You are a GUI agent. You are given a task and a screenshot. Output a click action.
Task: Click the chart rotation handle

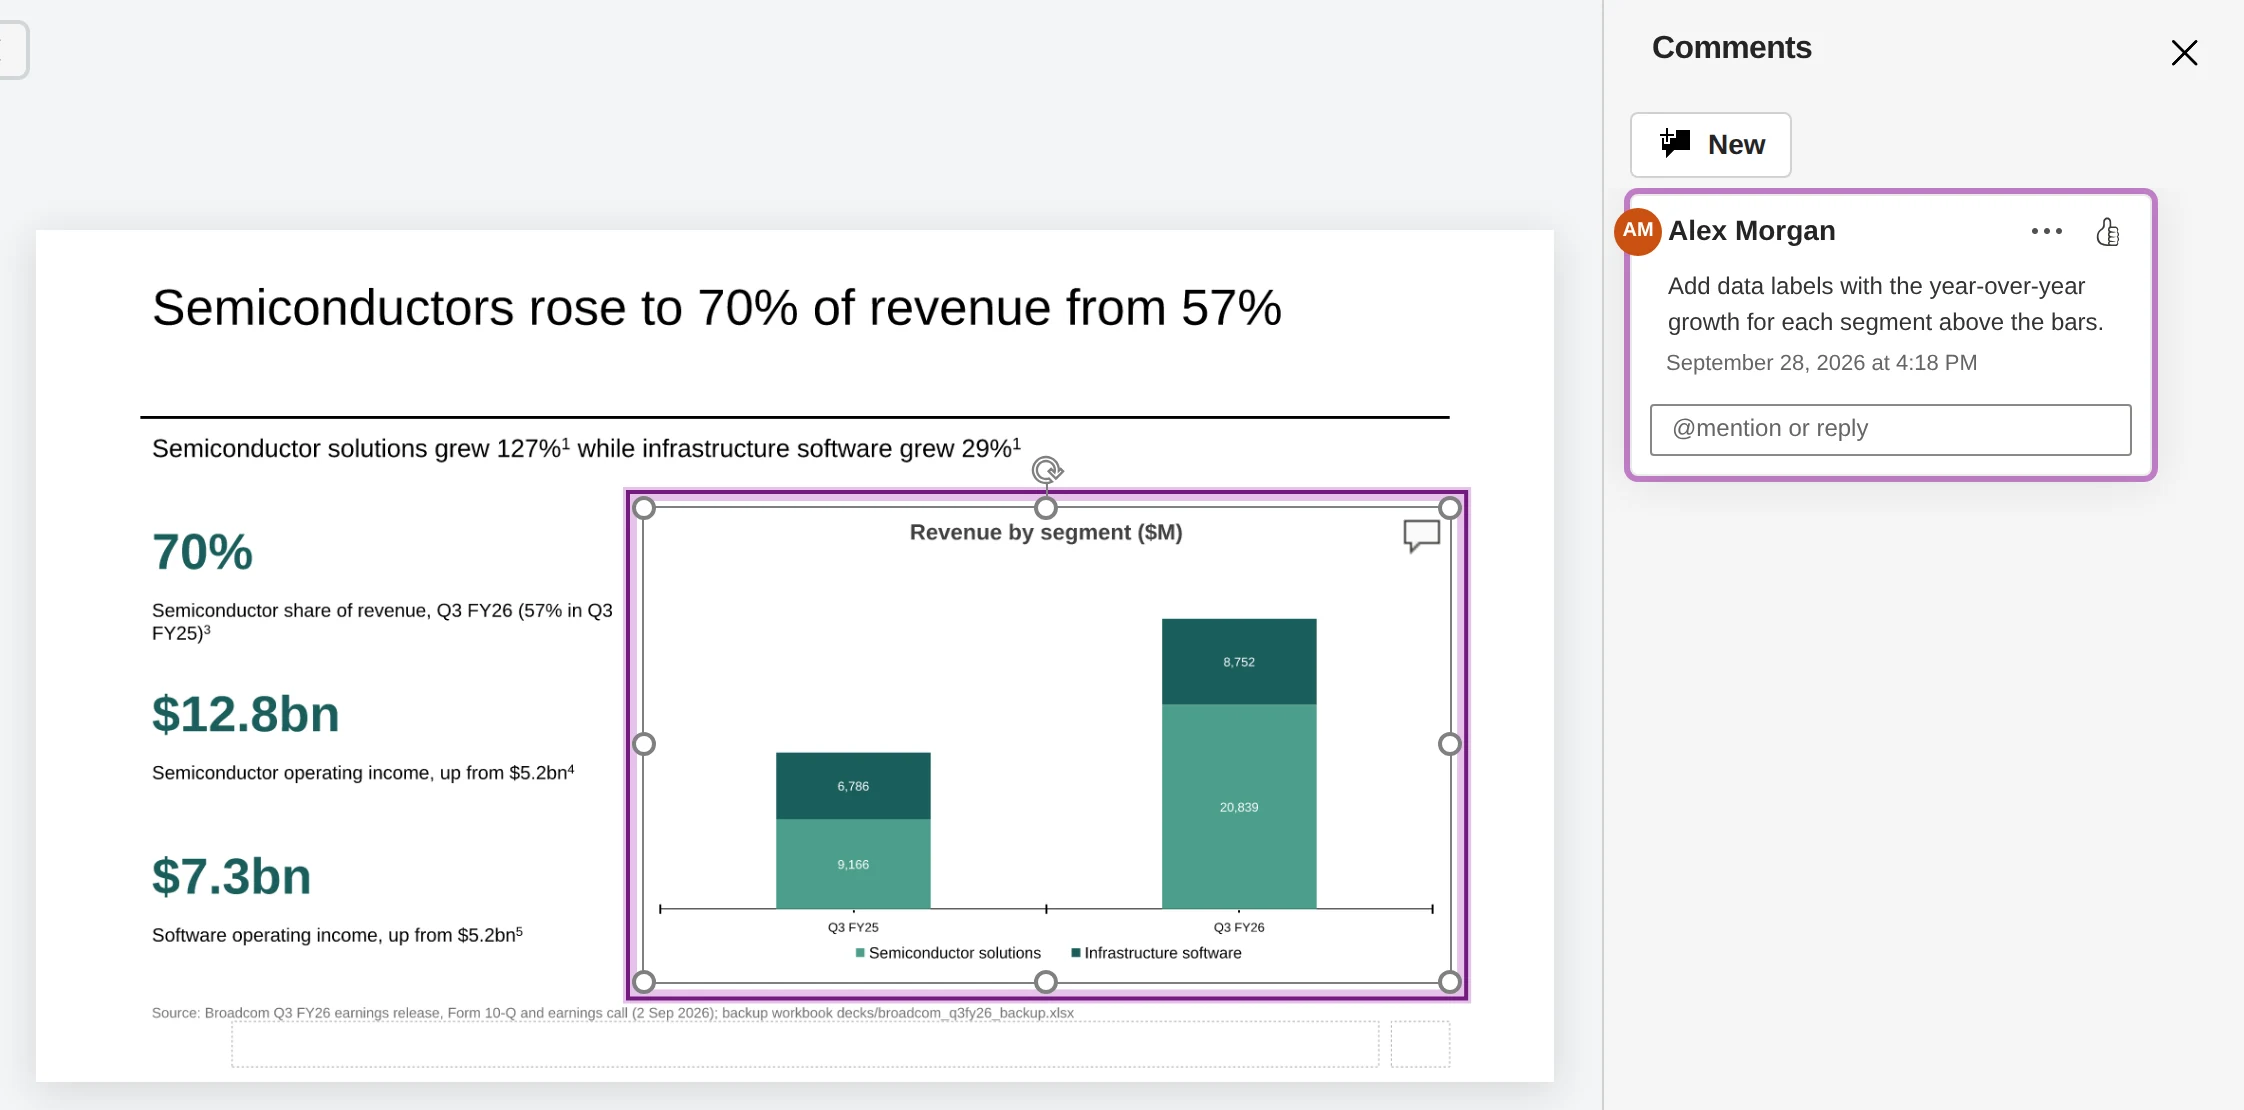coord(1046,470)
